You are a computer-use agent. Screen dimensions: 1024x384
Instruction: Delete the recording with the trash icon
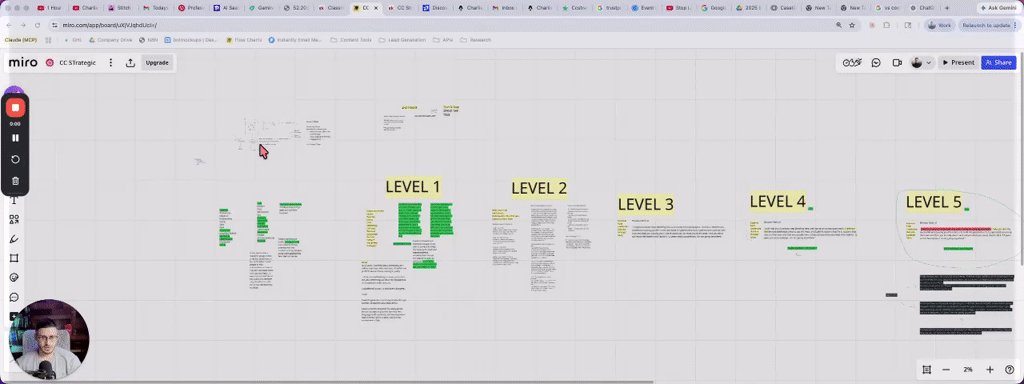[16, 181]
